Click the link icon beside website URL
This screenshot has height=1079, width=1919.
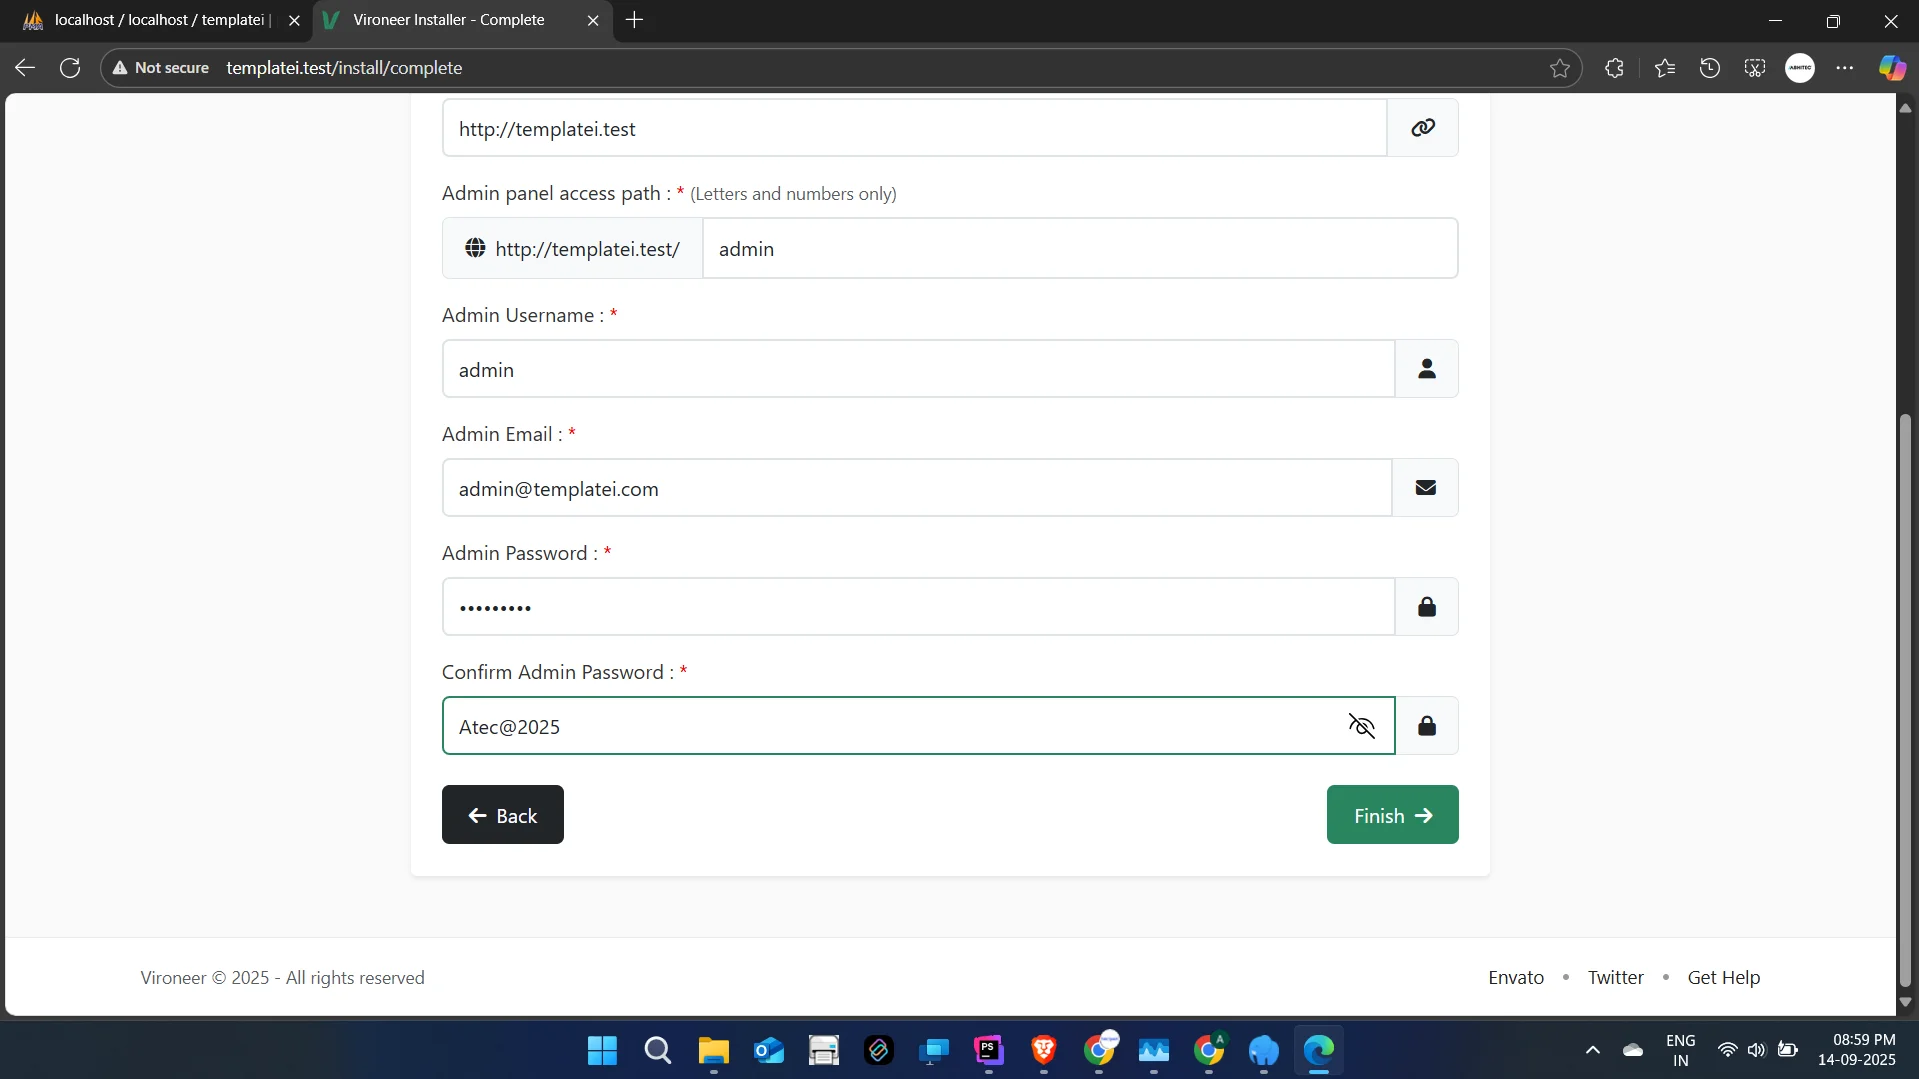coord(1422,128)
